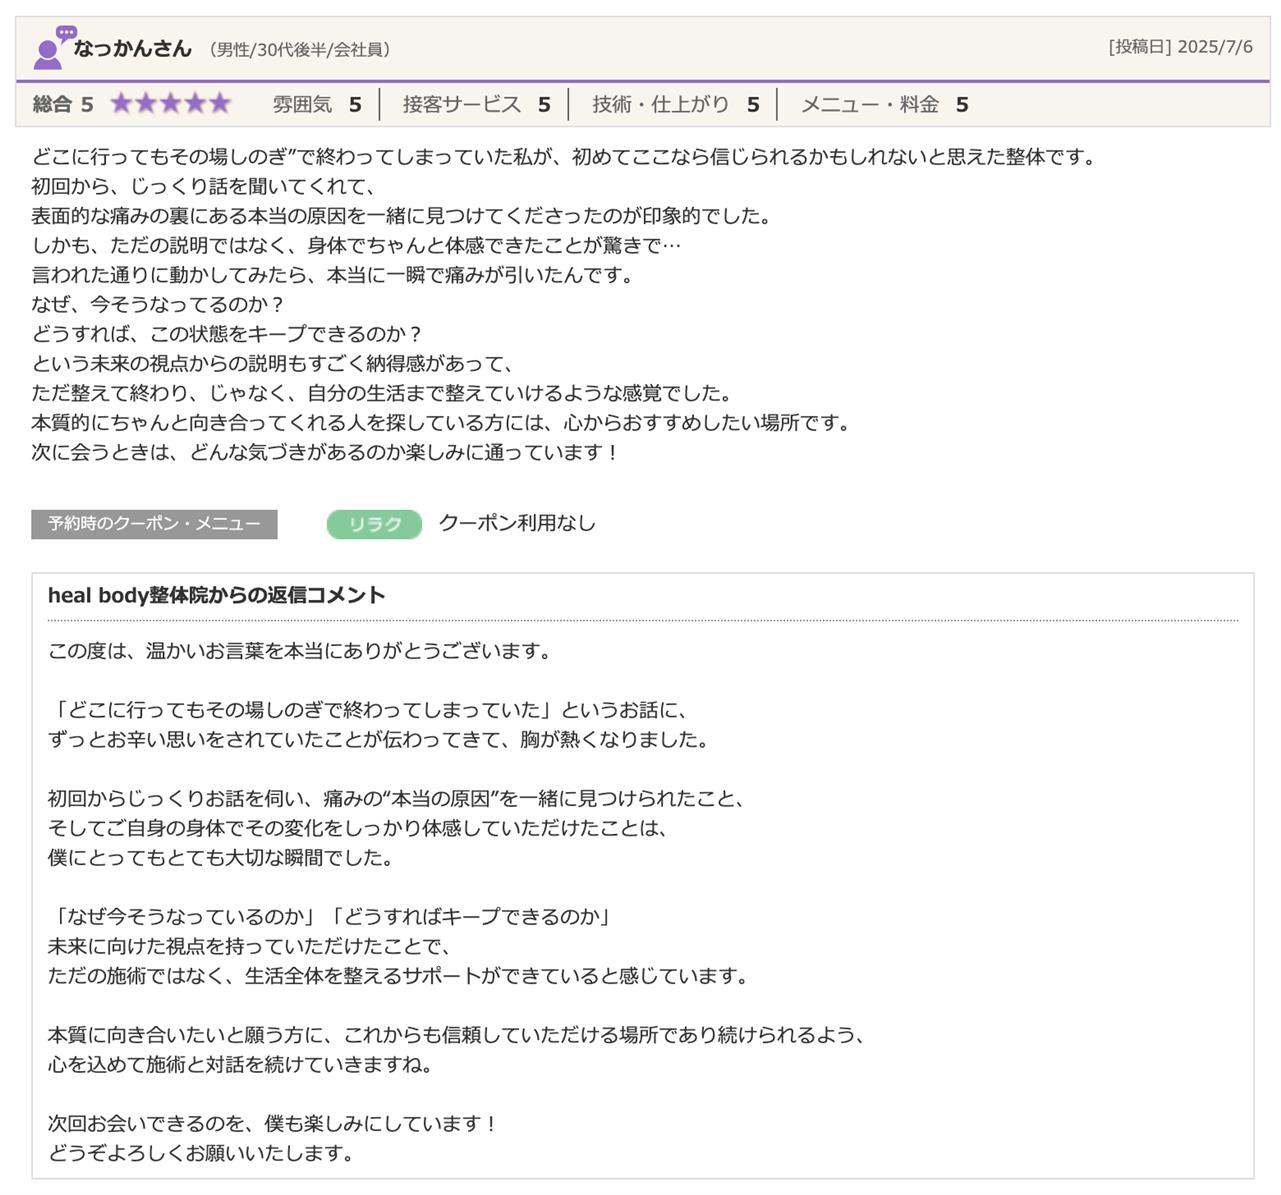Click the 総合 5 overall score label

tap(62, 105)
